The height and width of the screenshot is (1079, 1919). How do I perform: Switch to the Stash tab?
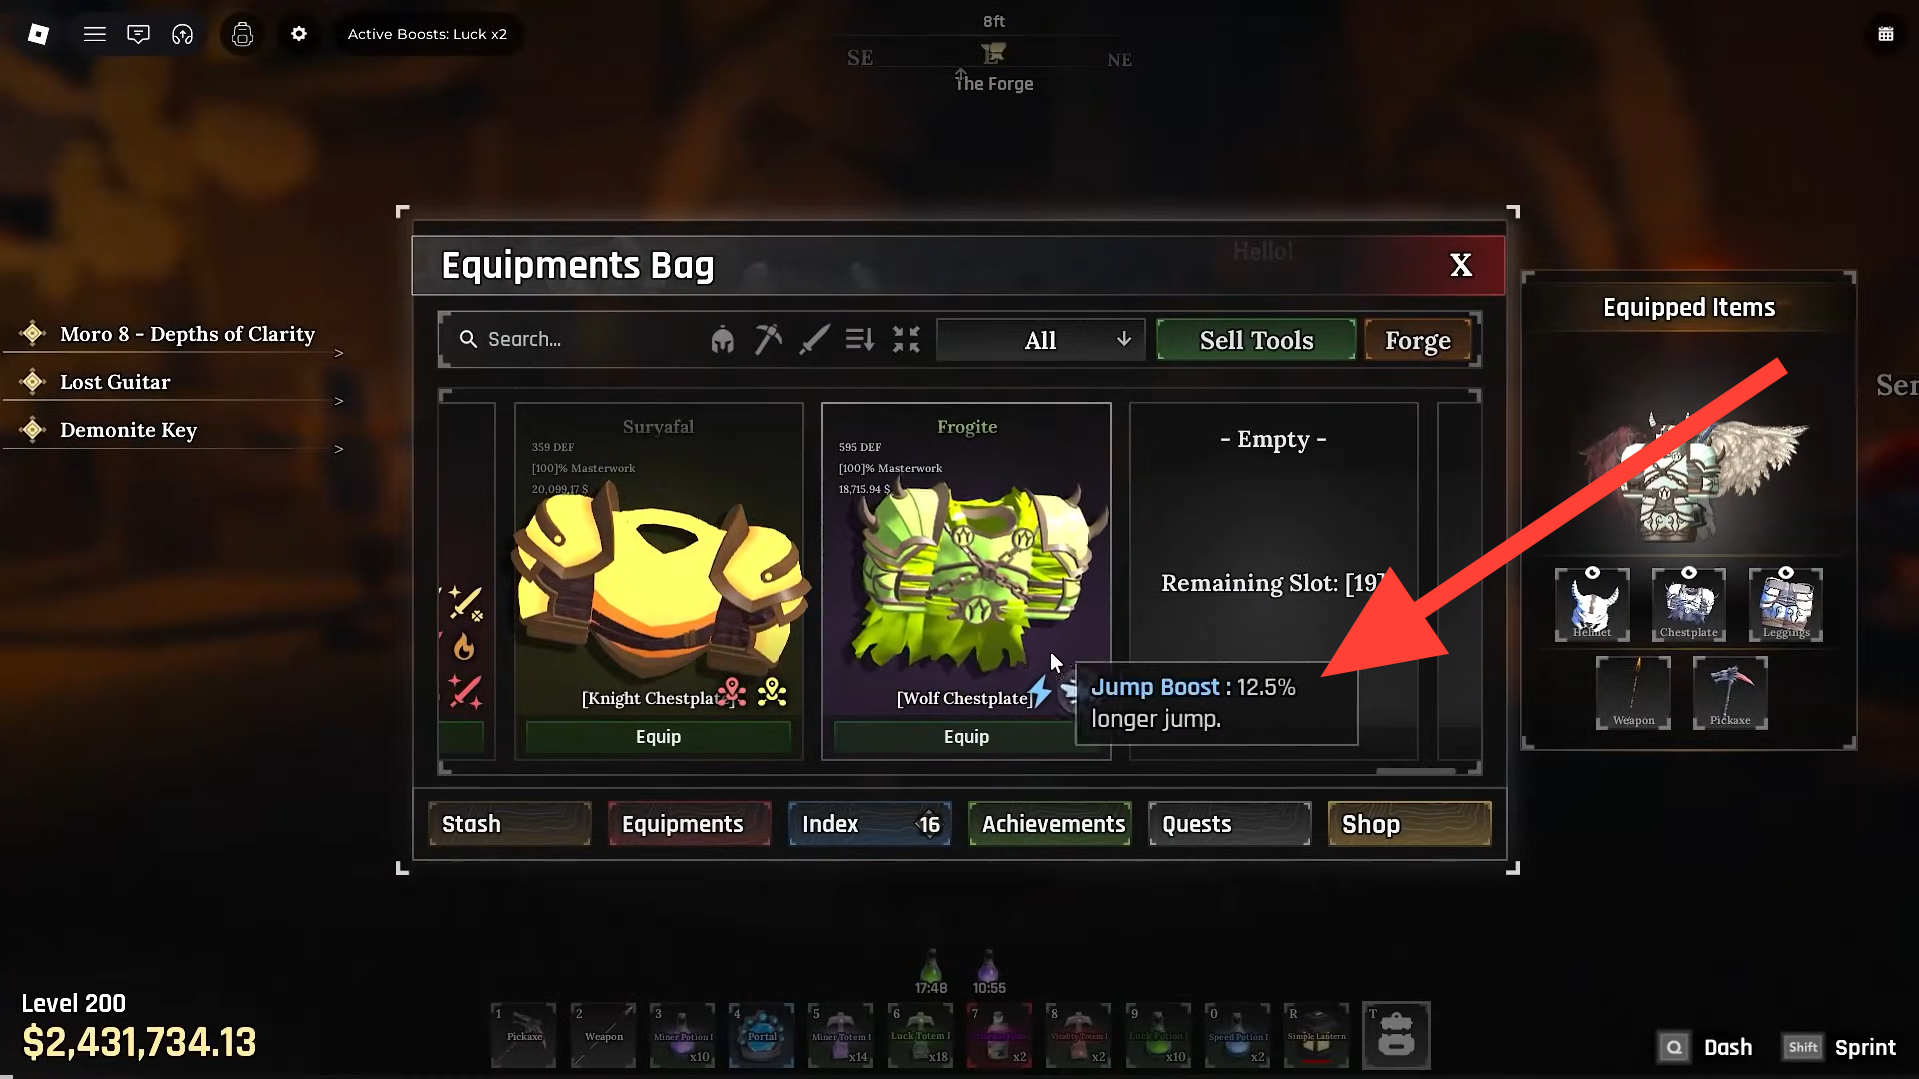510,824
